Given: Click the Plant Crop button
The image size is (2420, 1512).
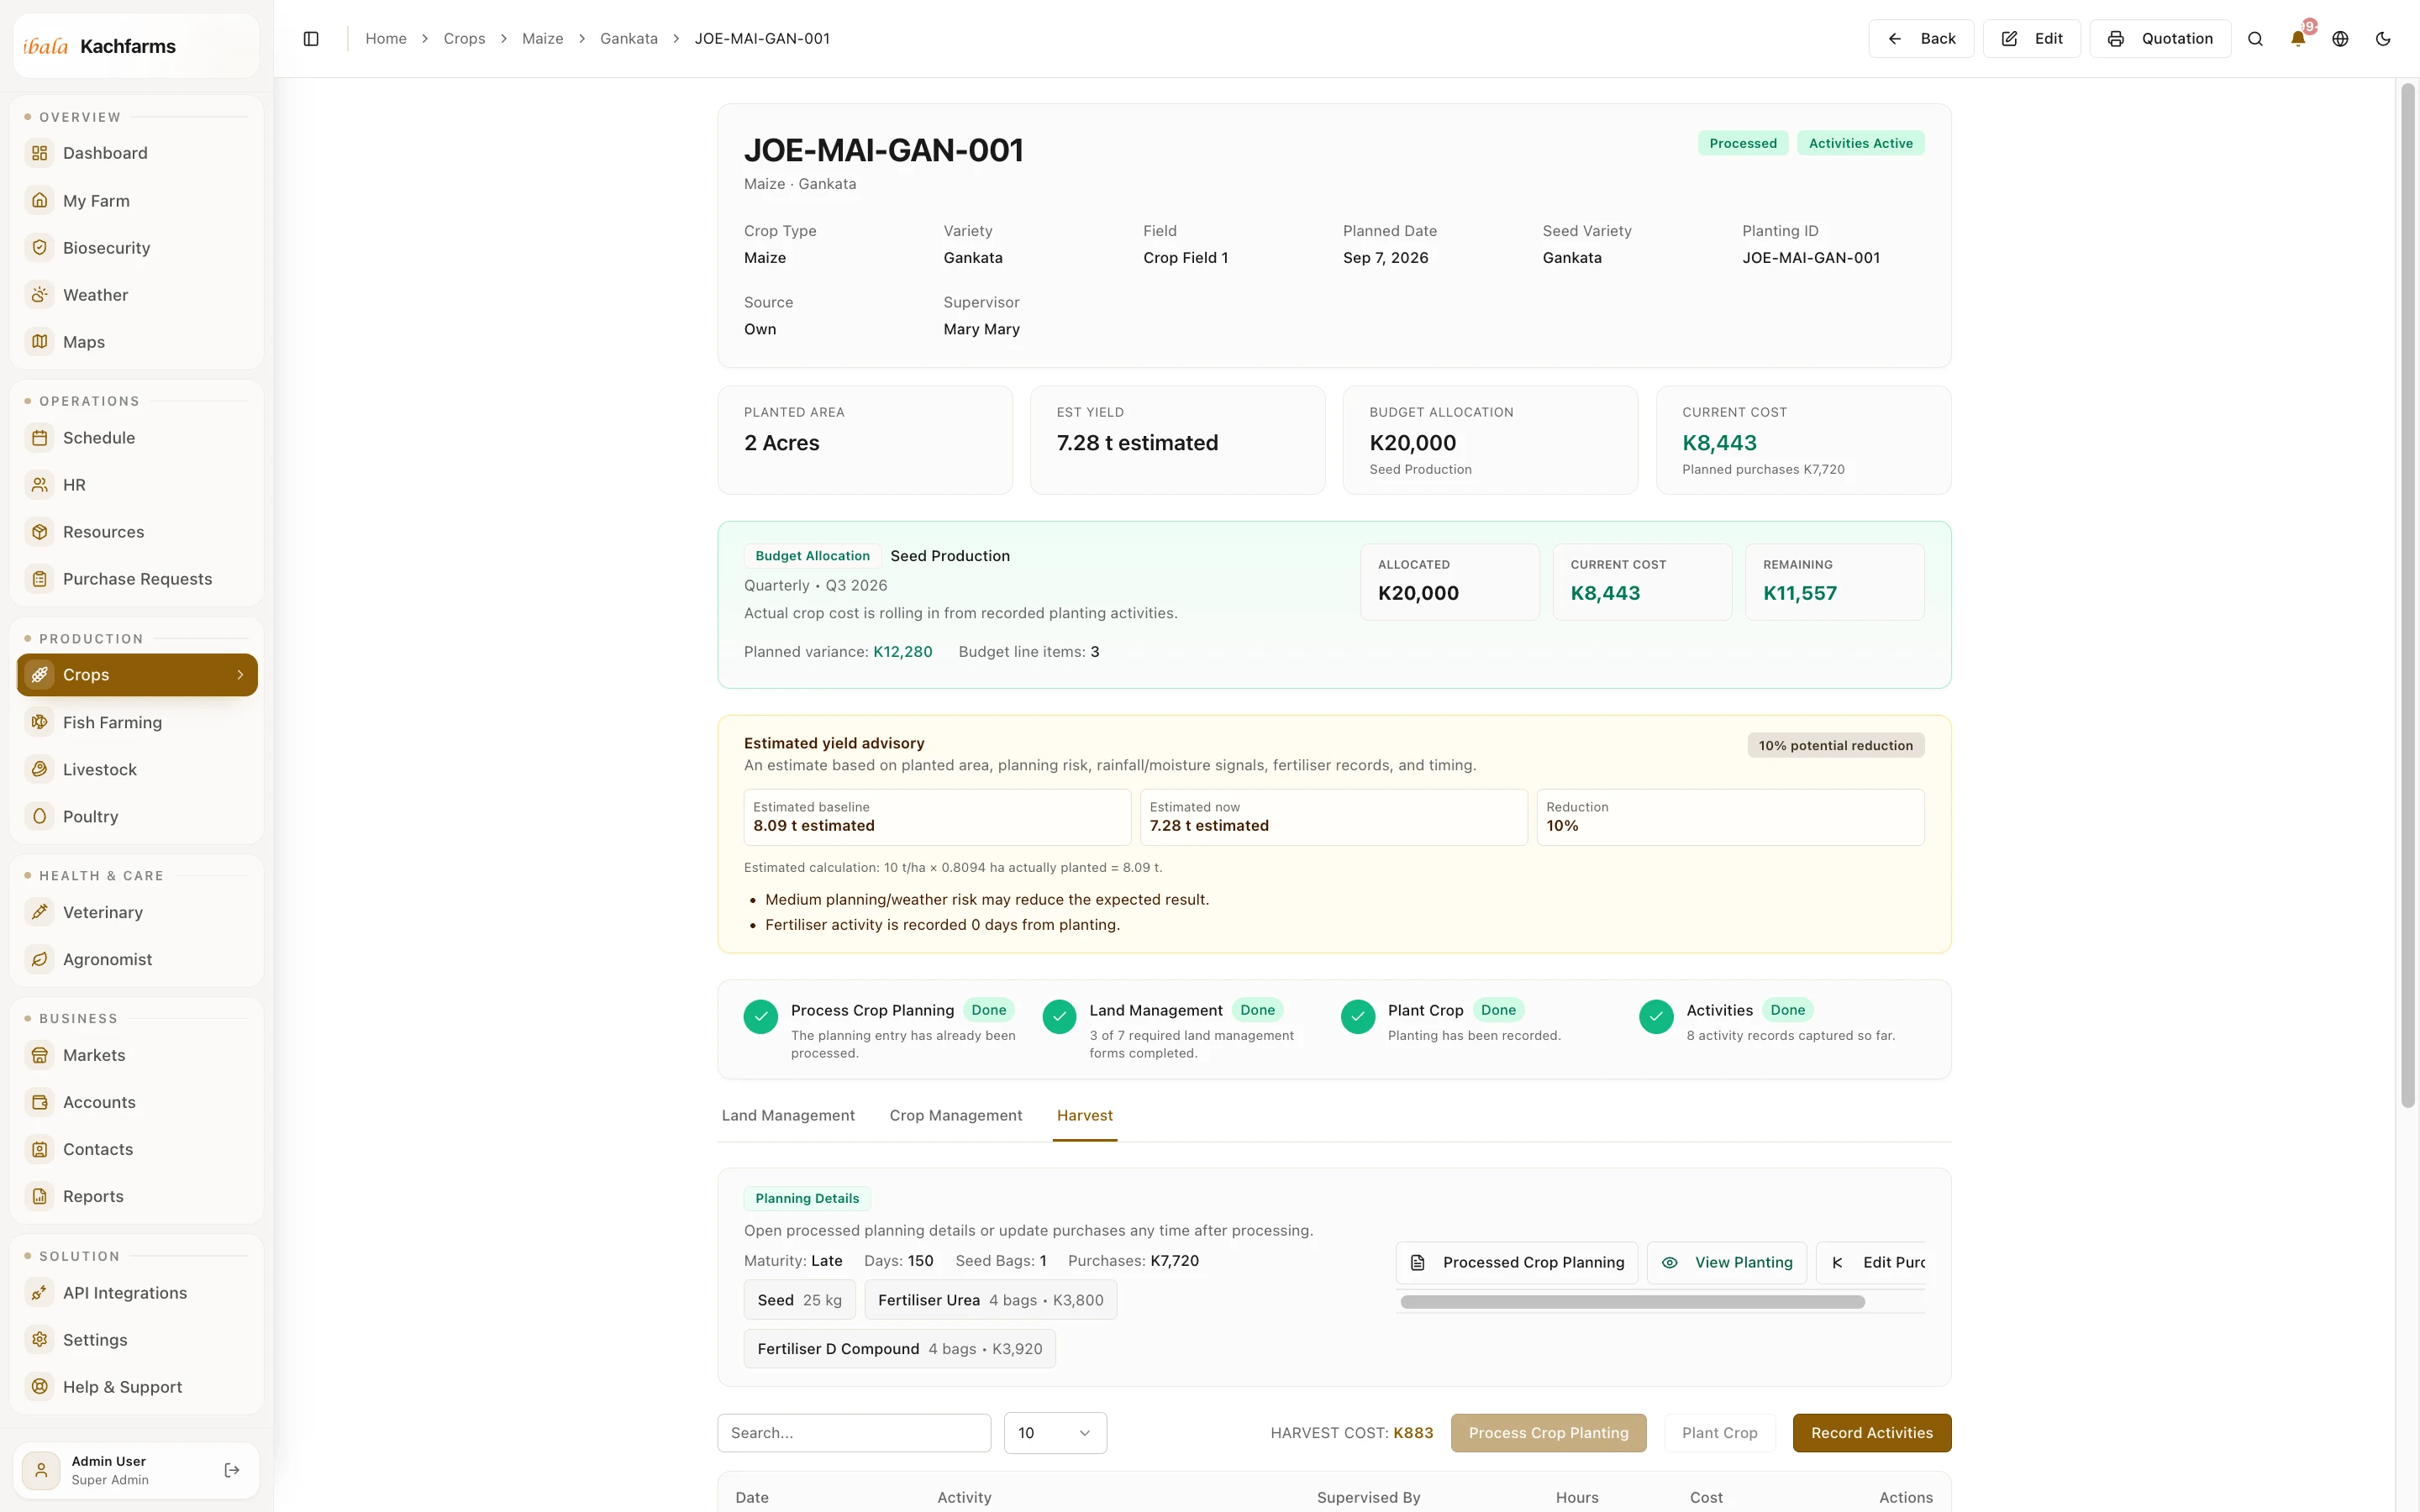Looking at the screenshot, I should (x=1719, y=1433).
